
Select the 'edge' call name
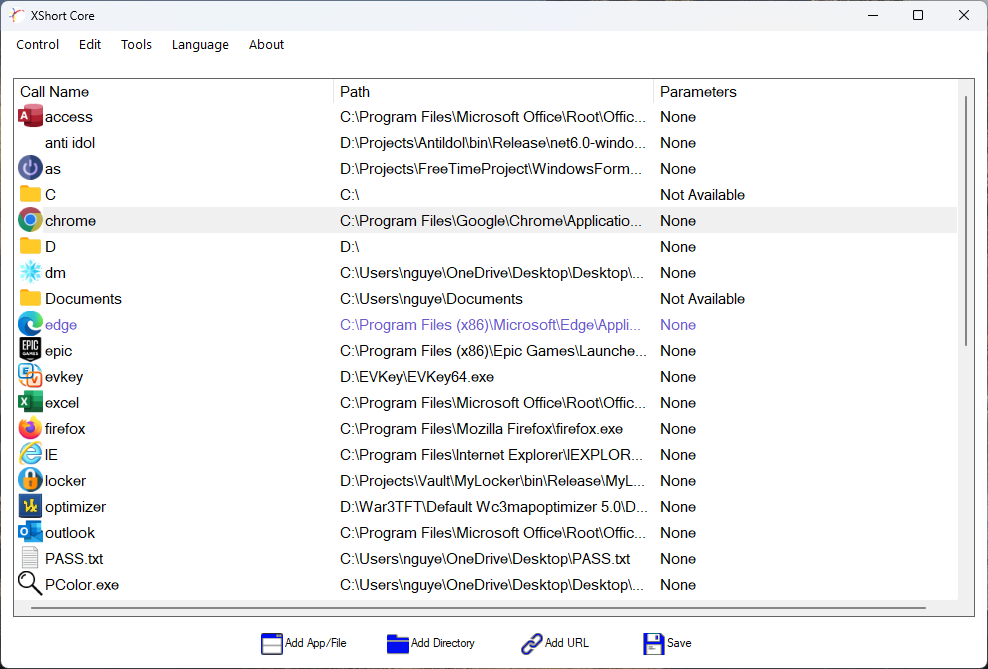[61, 325]
